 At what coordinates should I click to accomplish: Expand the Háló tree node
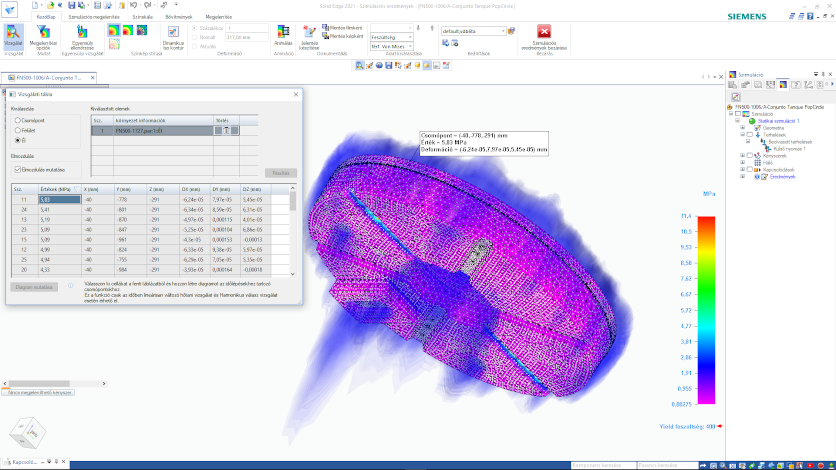(743, 163)
